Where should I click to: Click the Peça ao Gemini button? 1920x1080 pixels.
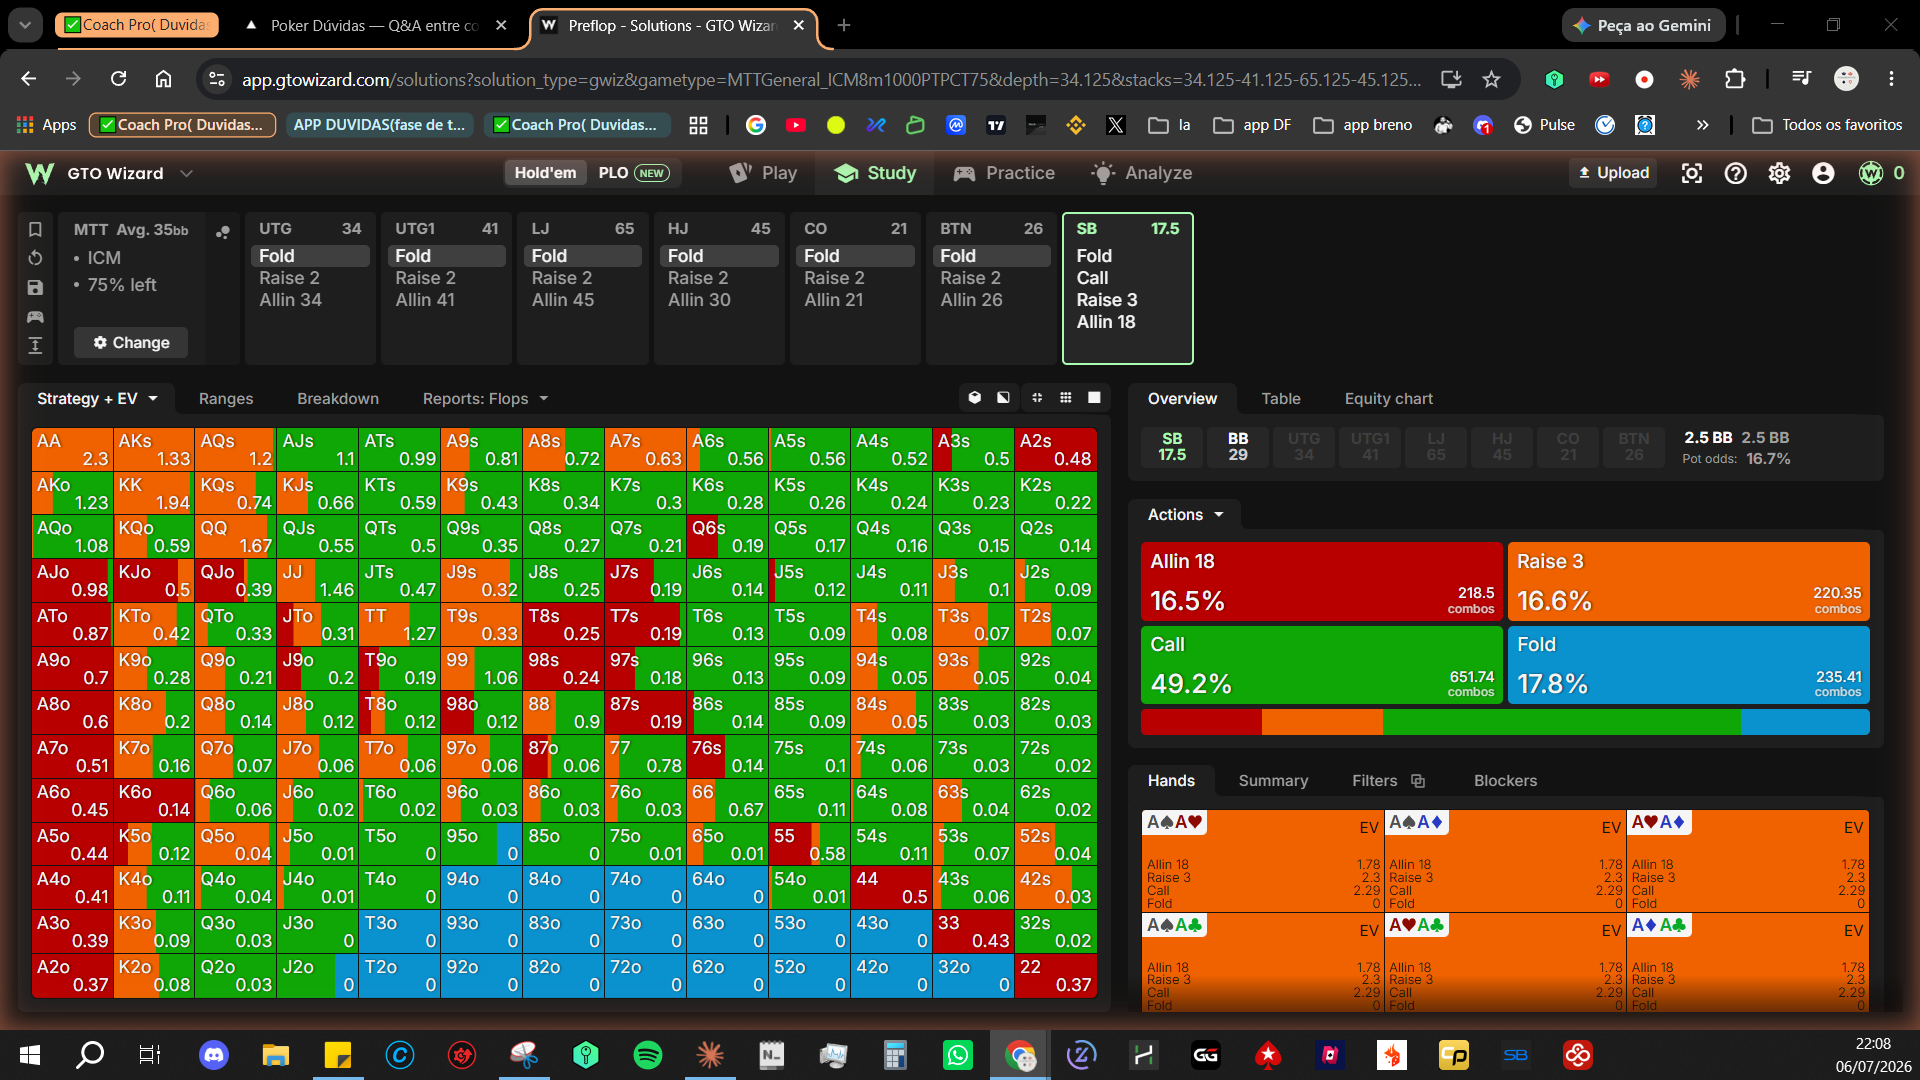click(1643, 25)
